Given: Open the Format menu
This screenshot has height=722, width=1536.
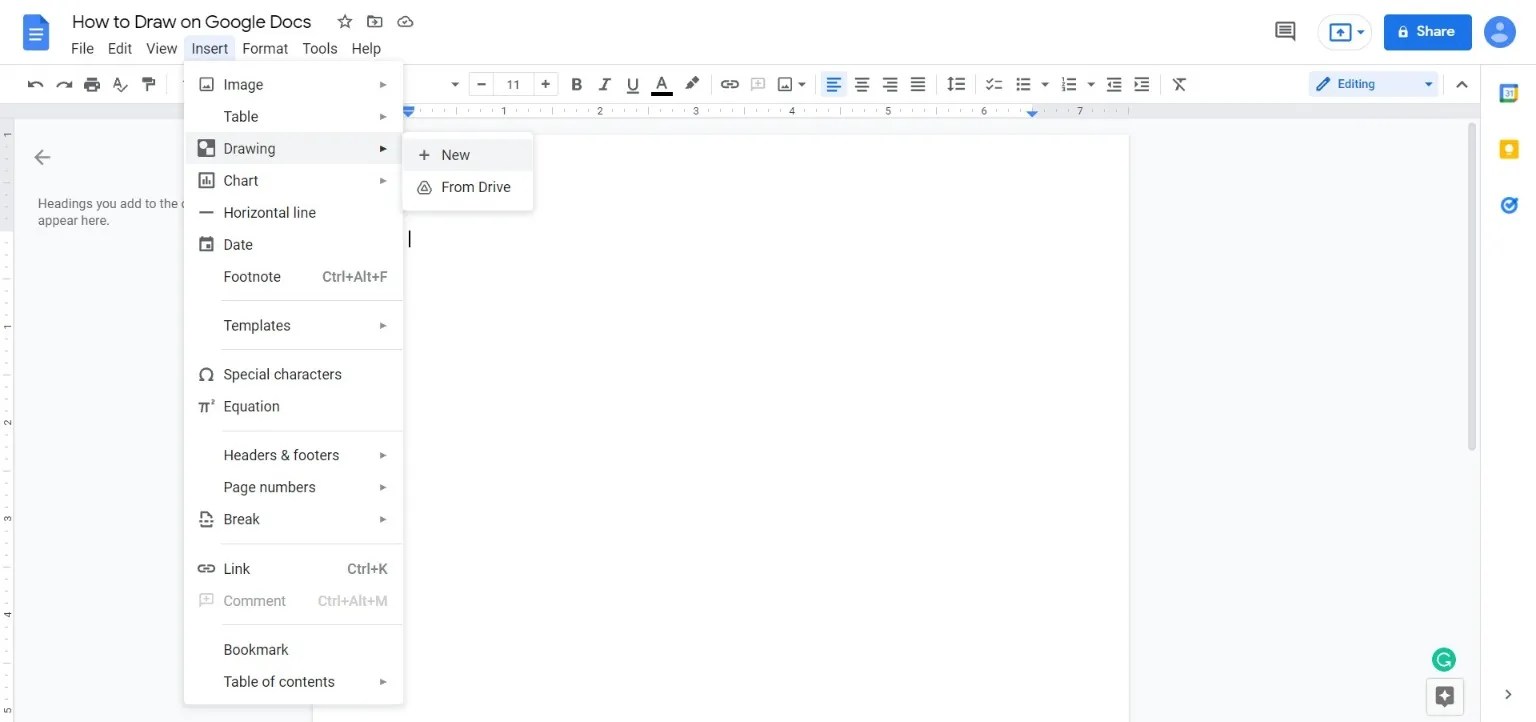Looking at the screenshot, I should coord(265,48).
